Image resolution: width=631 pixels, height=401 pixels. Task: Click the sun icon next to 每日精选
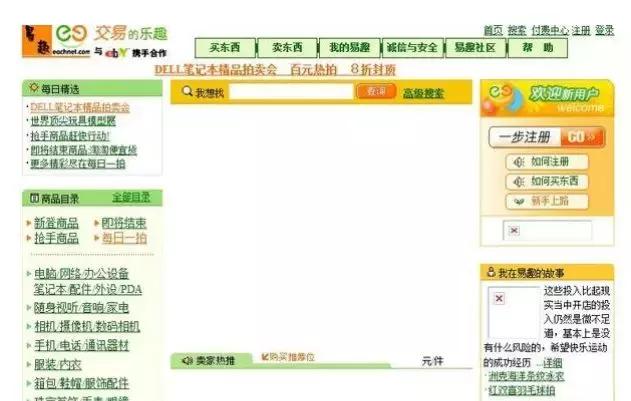tap(34, 87)
